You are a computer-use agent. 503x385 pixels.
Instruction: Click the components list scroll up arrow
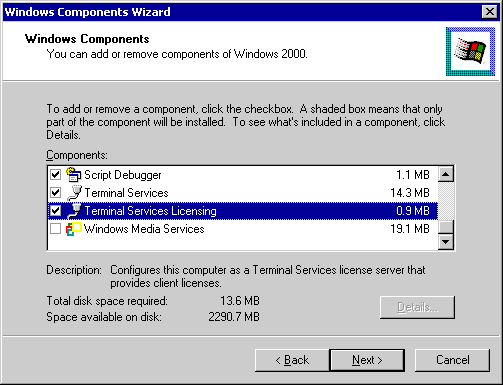(x=446, y=174)
